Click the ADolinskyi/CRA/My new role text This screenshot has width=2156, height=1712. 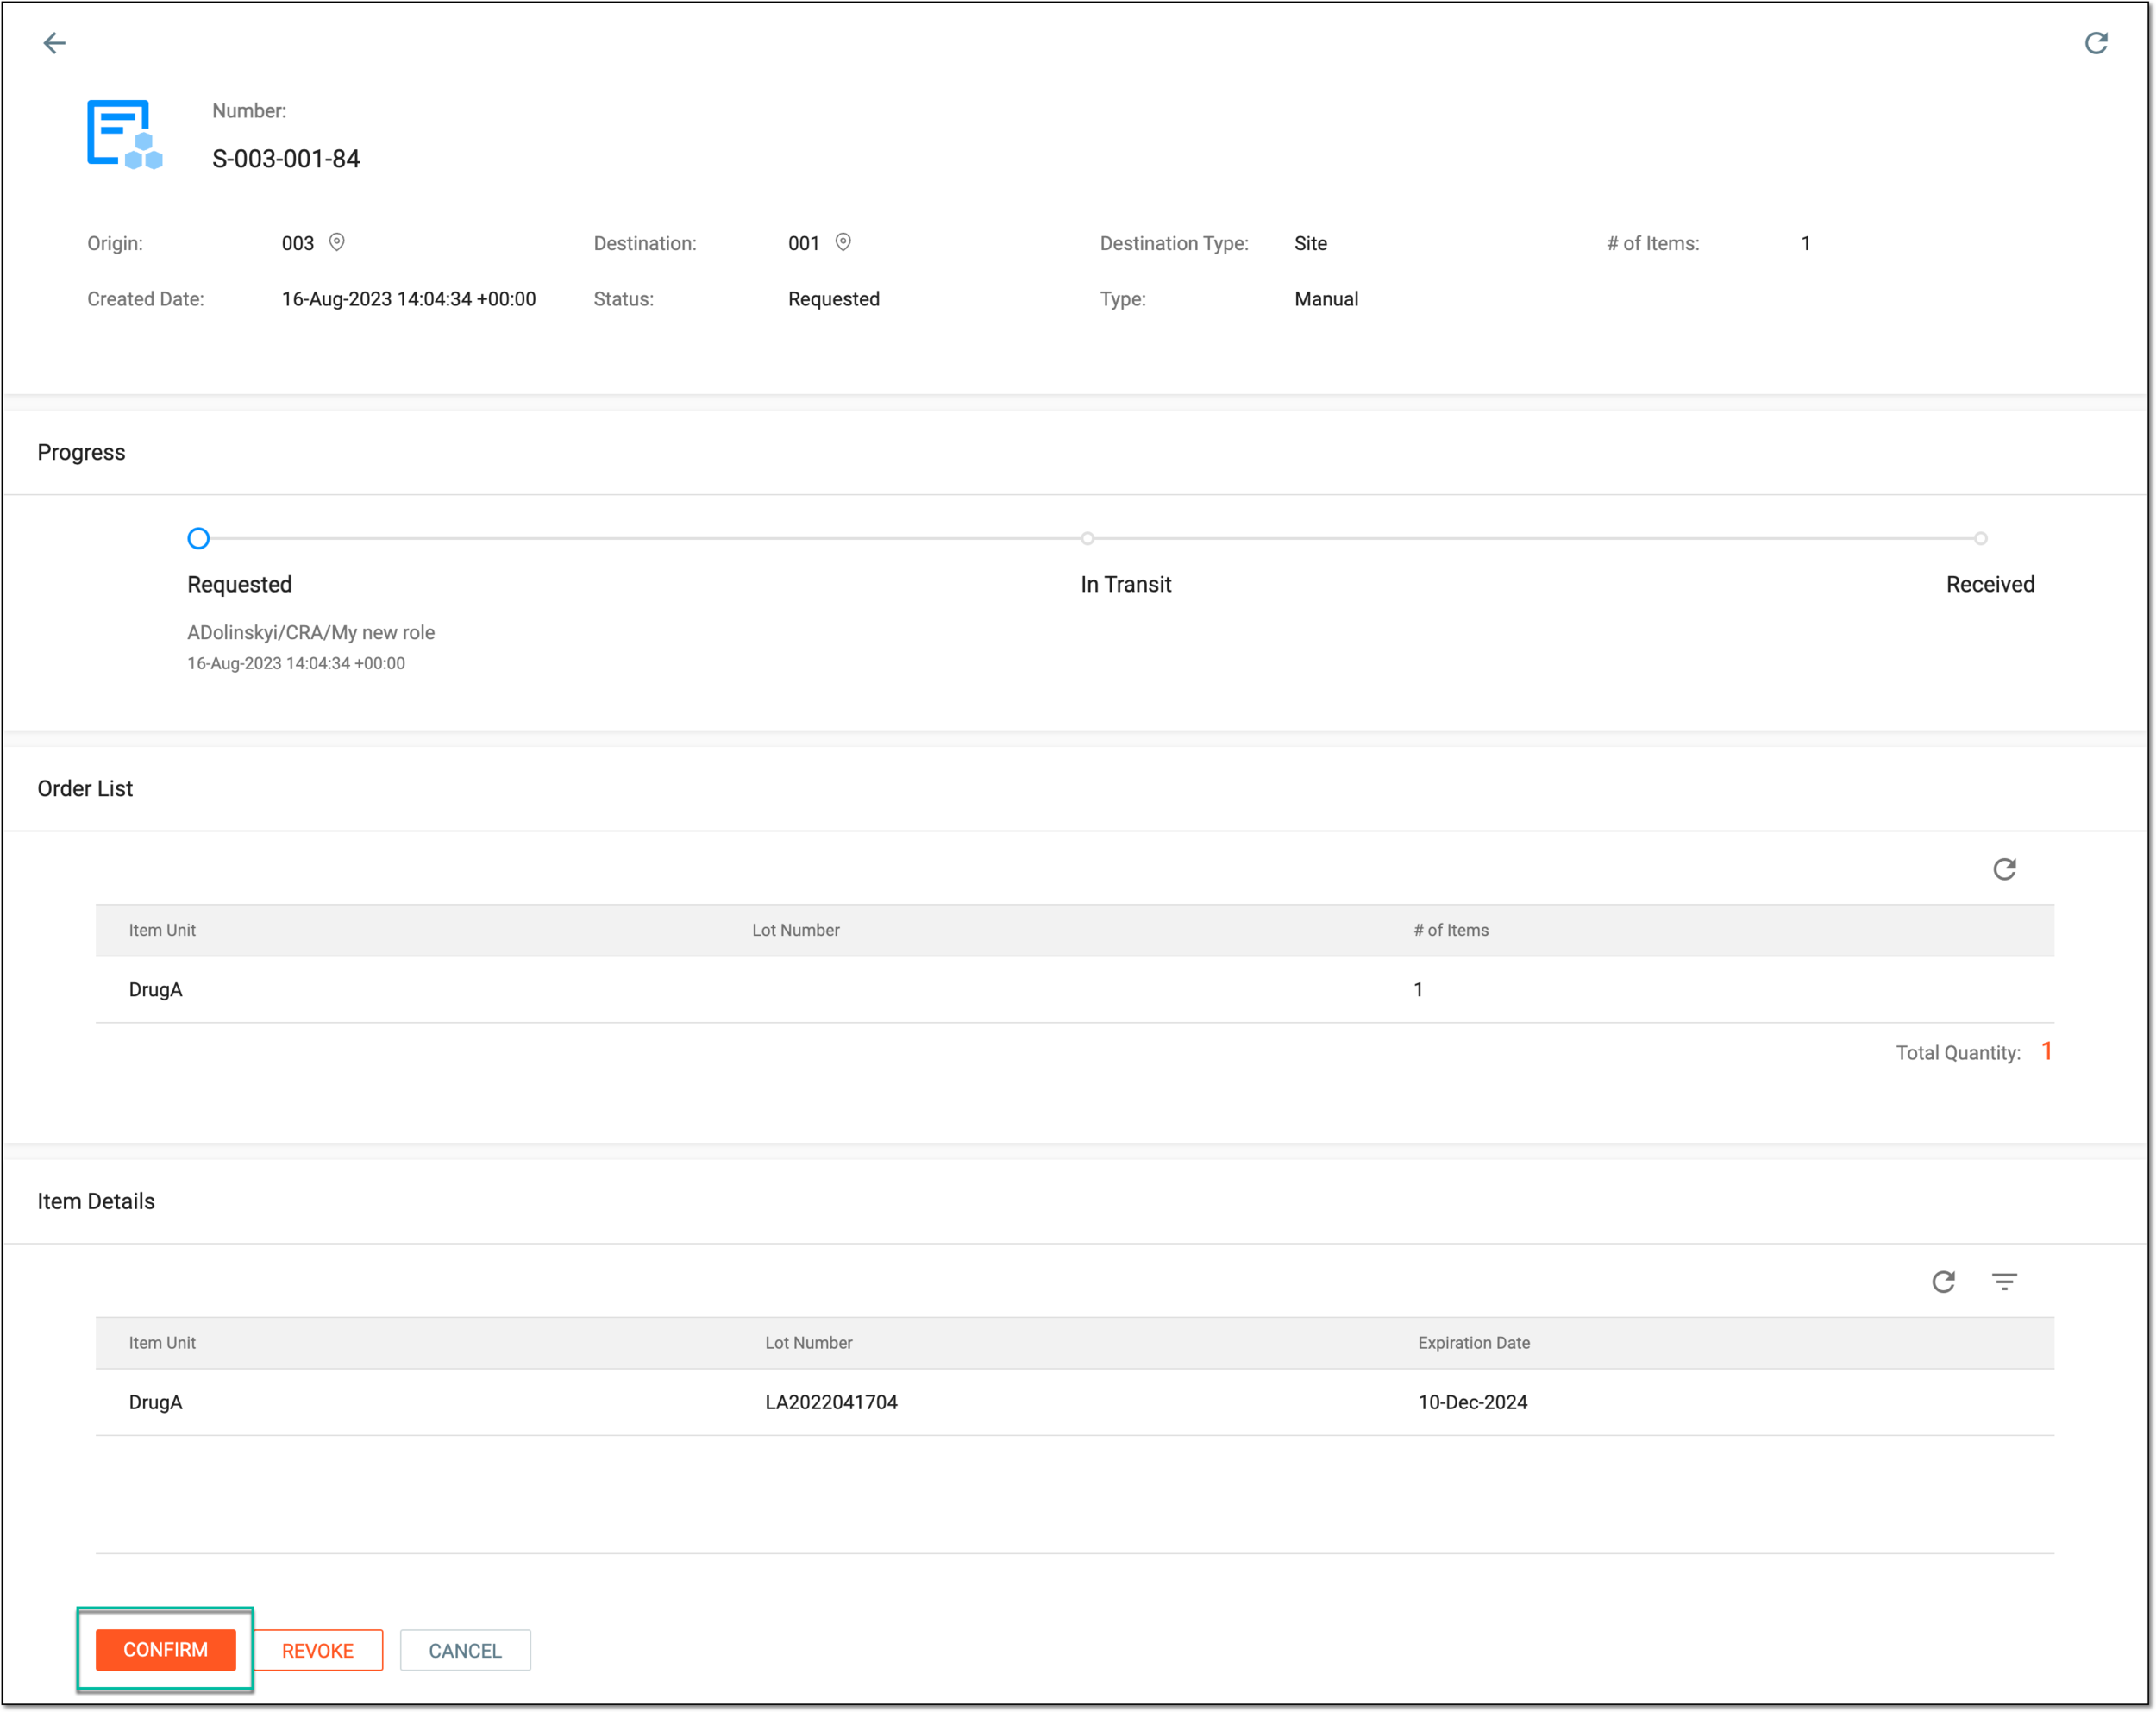point(311,633)
